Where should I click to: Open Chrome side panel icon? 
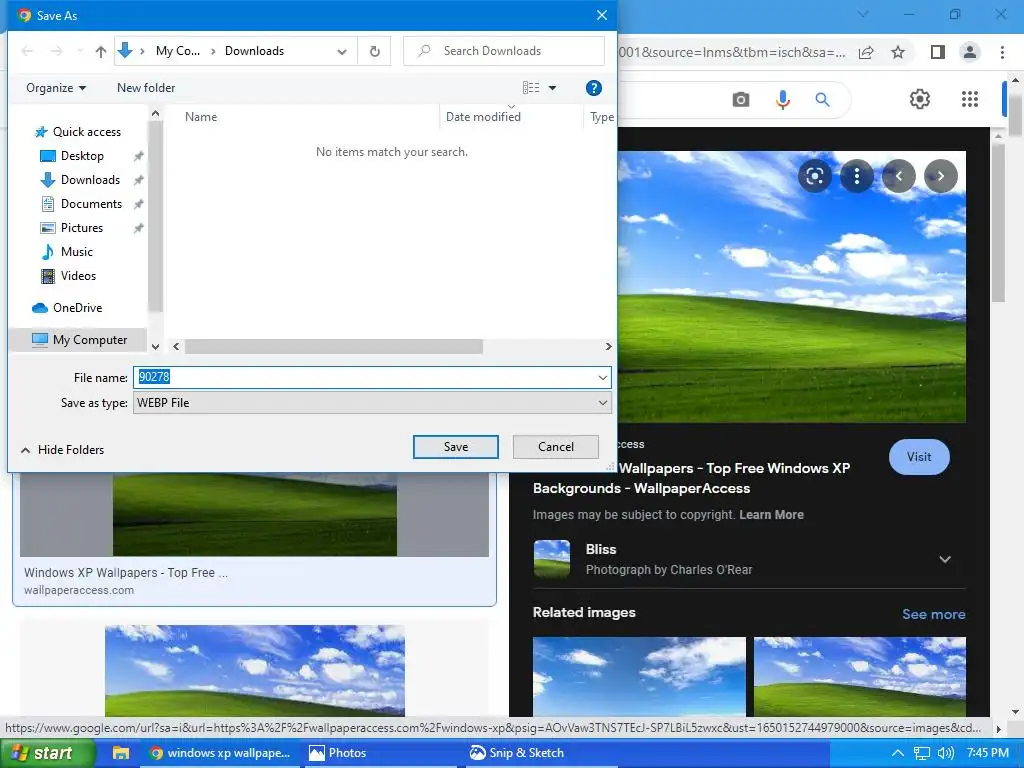coord(938,52)
